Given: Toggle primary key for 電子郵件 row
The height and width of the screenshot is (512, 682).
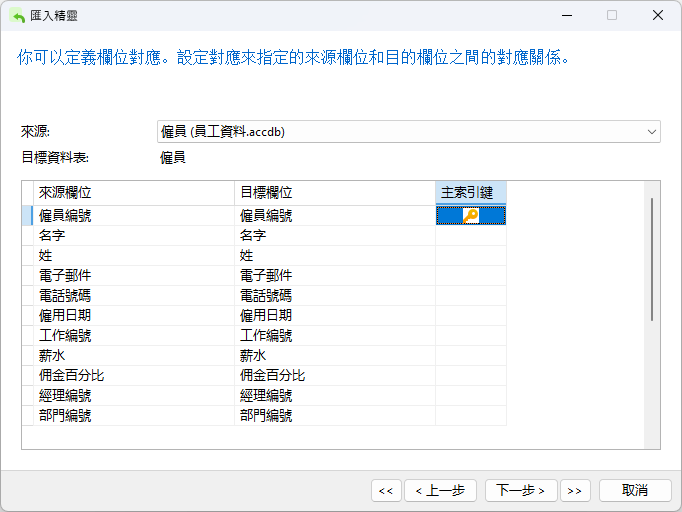Looking at the screenshot, I should tap(471, 275).
